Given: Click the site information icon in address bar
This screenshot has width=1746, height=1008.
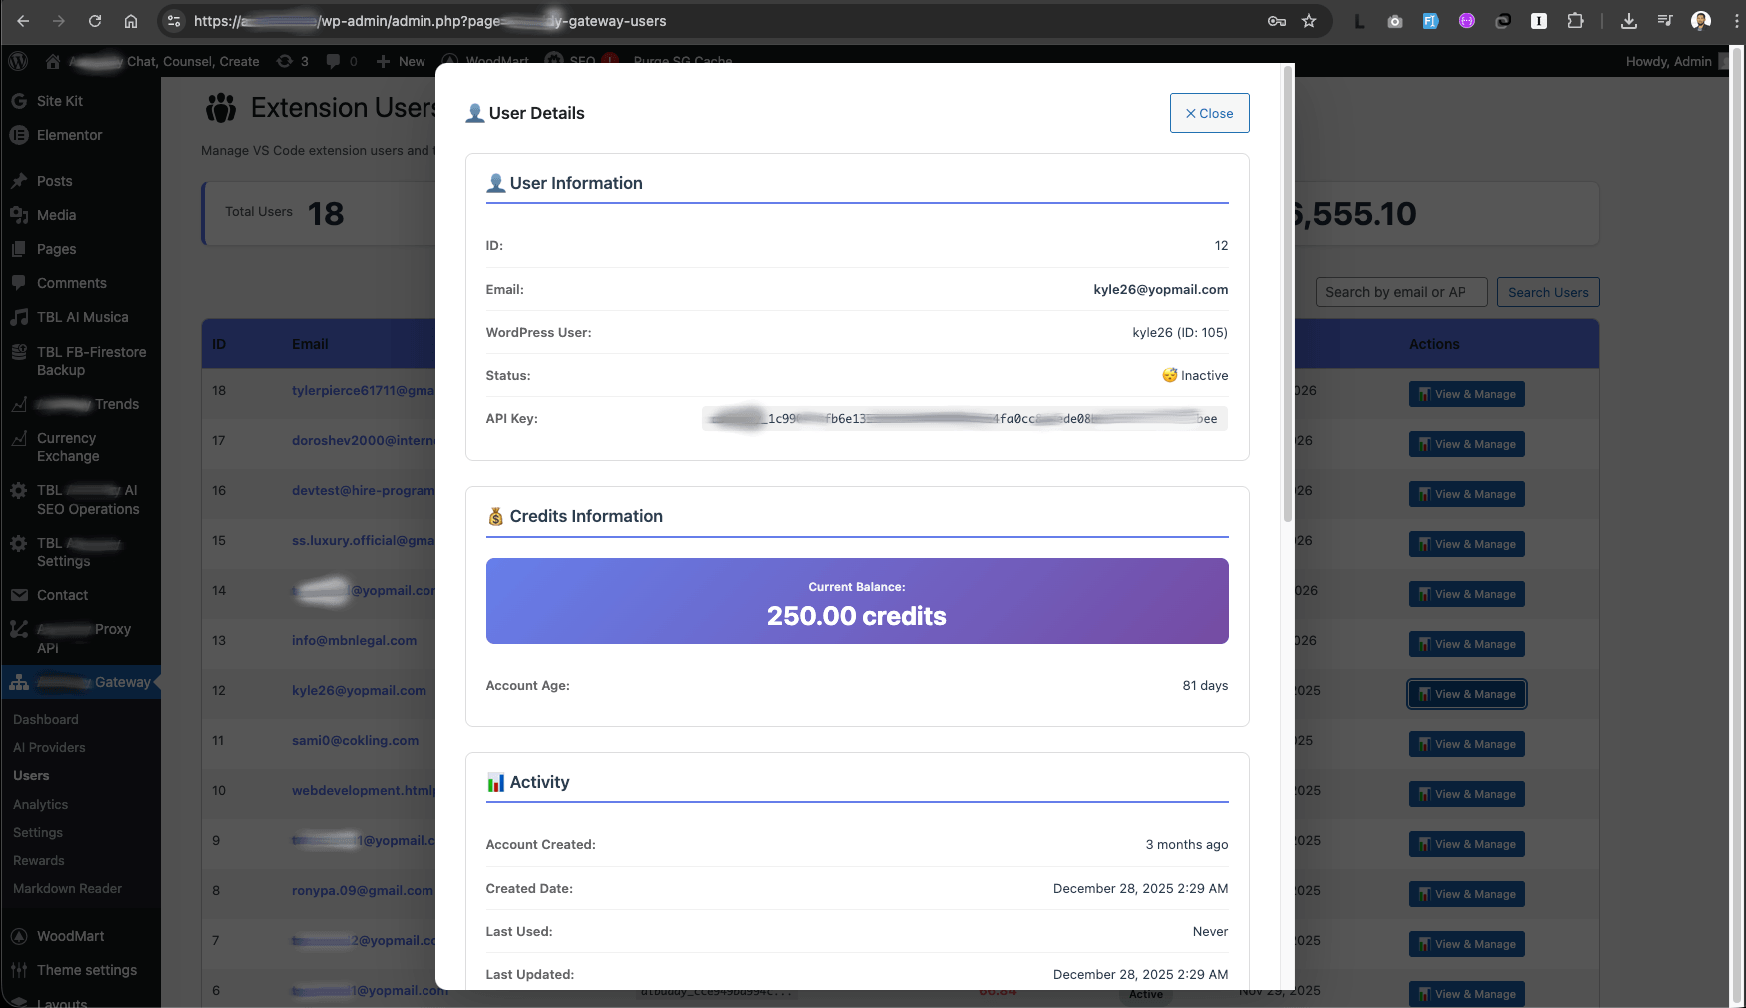Looking at the screenshot, I should [174, 21].
